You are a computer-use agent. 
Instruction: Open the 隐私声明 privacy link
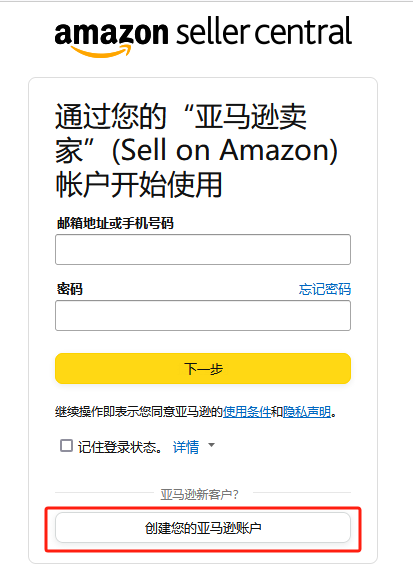[x=307, y=412]
